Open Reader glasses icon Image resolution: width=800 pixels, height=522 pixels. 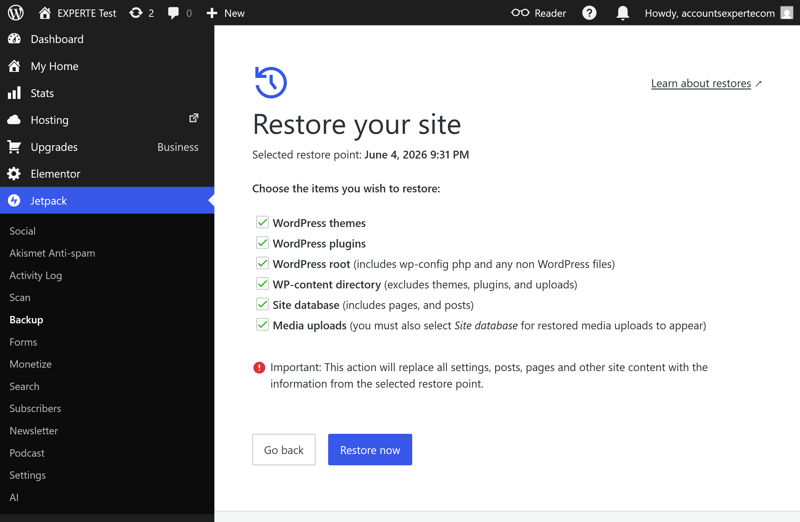click(x=520, y=13)
